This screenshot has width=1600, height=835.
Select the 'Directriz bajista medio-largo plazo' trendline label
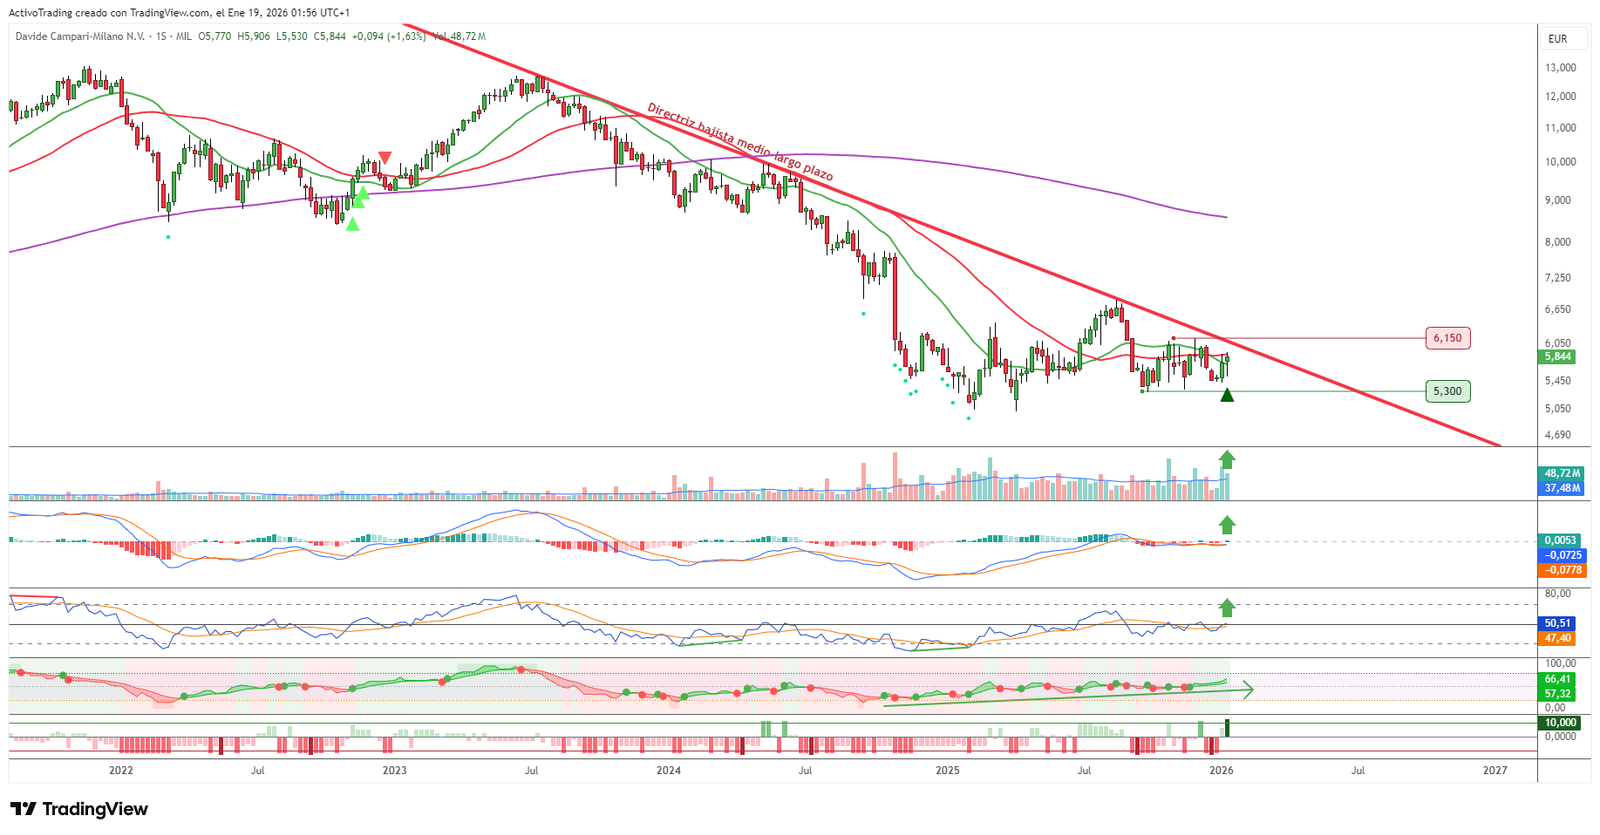coord(739,142)
